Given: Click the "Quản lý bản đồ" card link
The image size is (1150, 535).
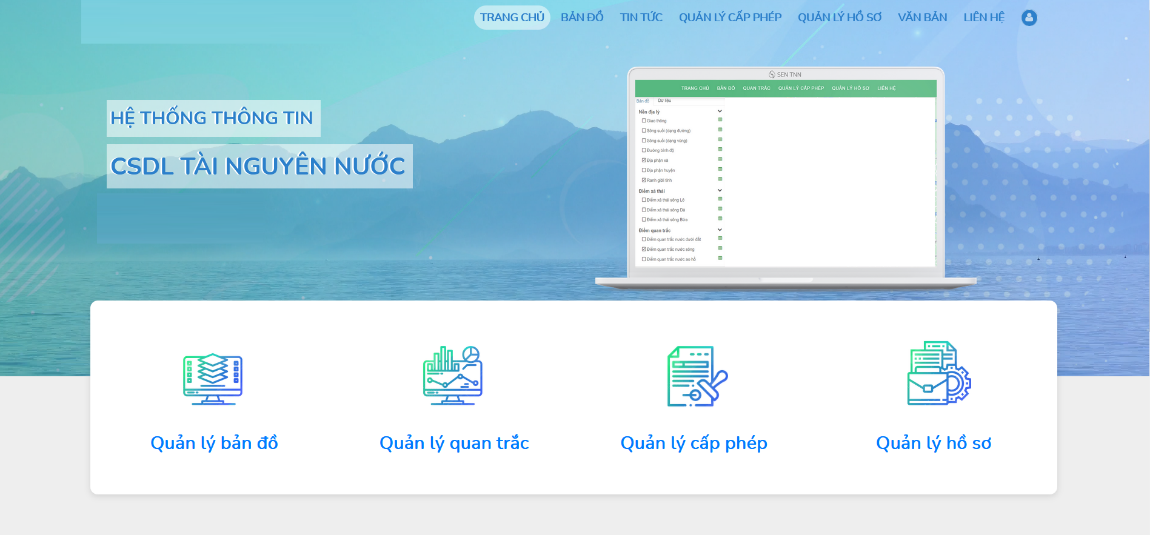Looking at the screenshot, I should (214, 443).
